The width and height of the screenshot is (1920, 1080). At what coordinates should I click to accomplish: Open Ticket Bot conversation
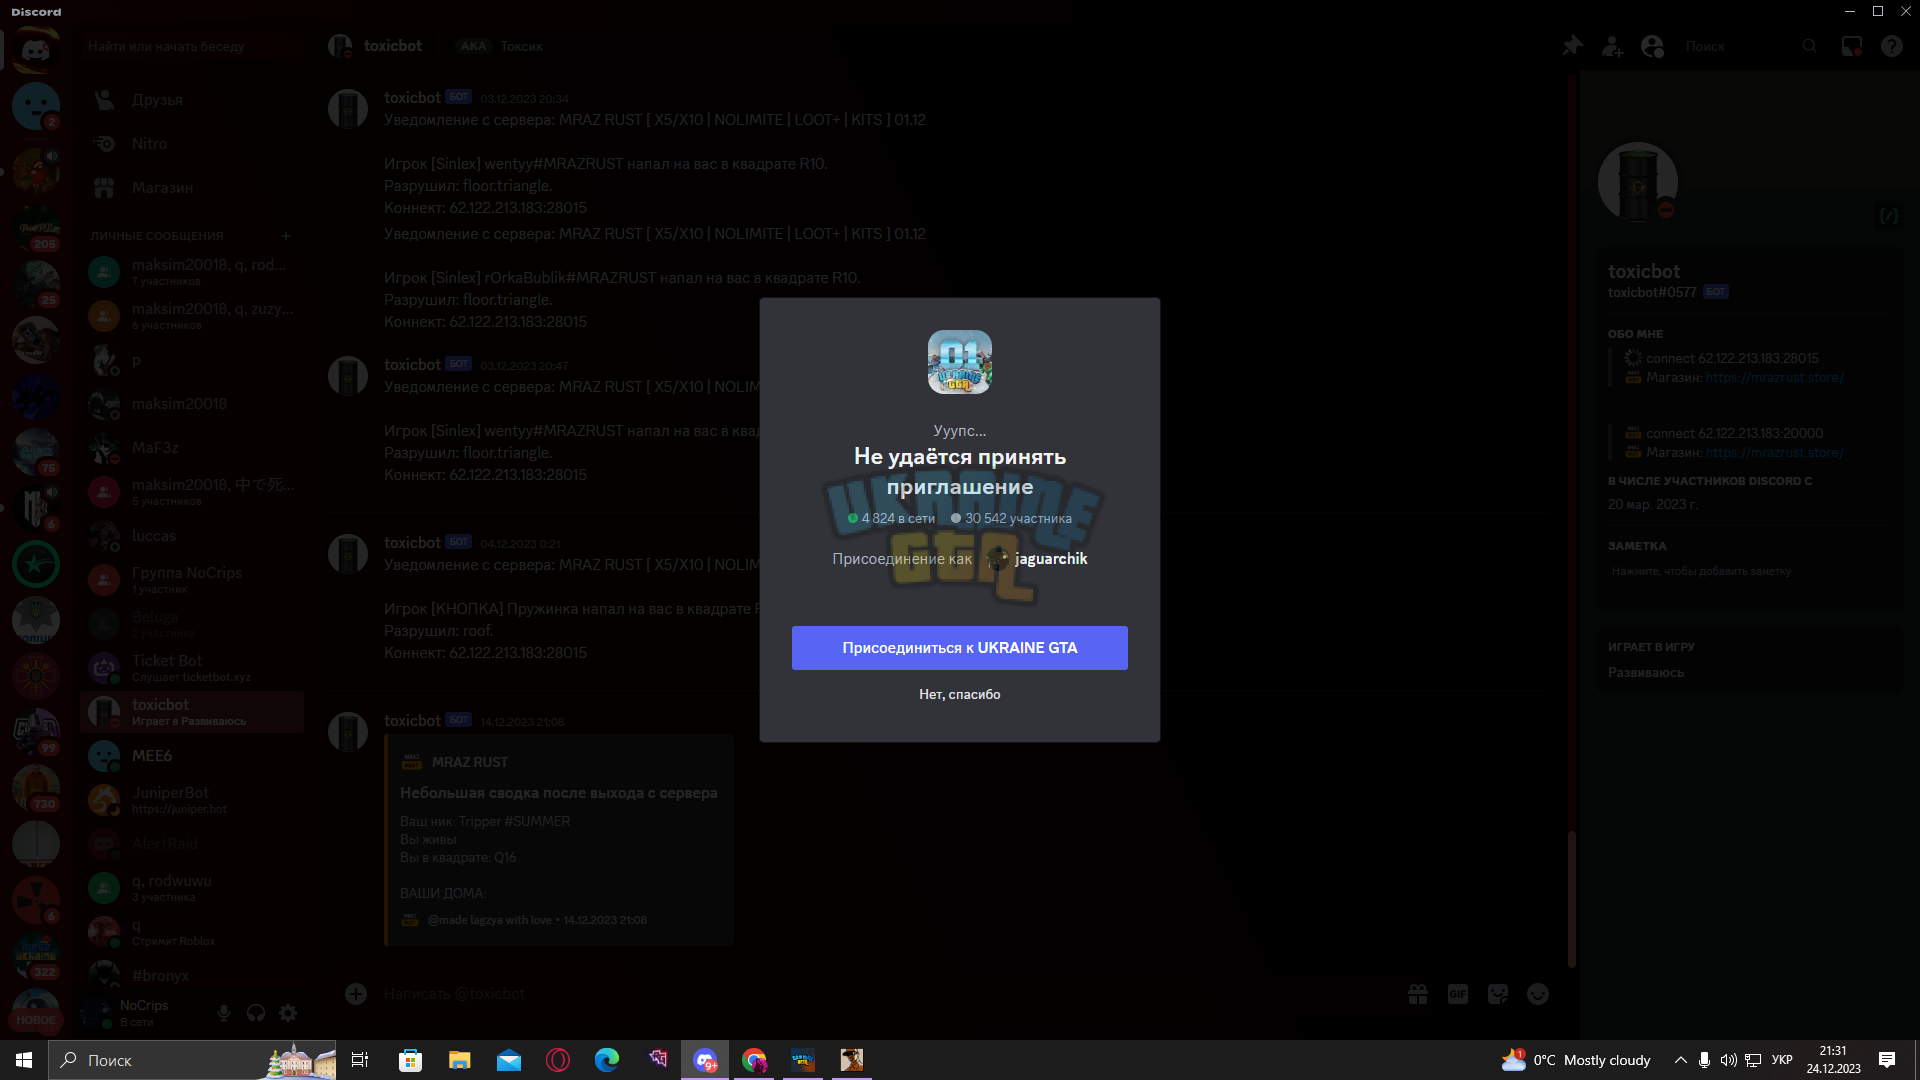tap(192, 668)
